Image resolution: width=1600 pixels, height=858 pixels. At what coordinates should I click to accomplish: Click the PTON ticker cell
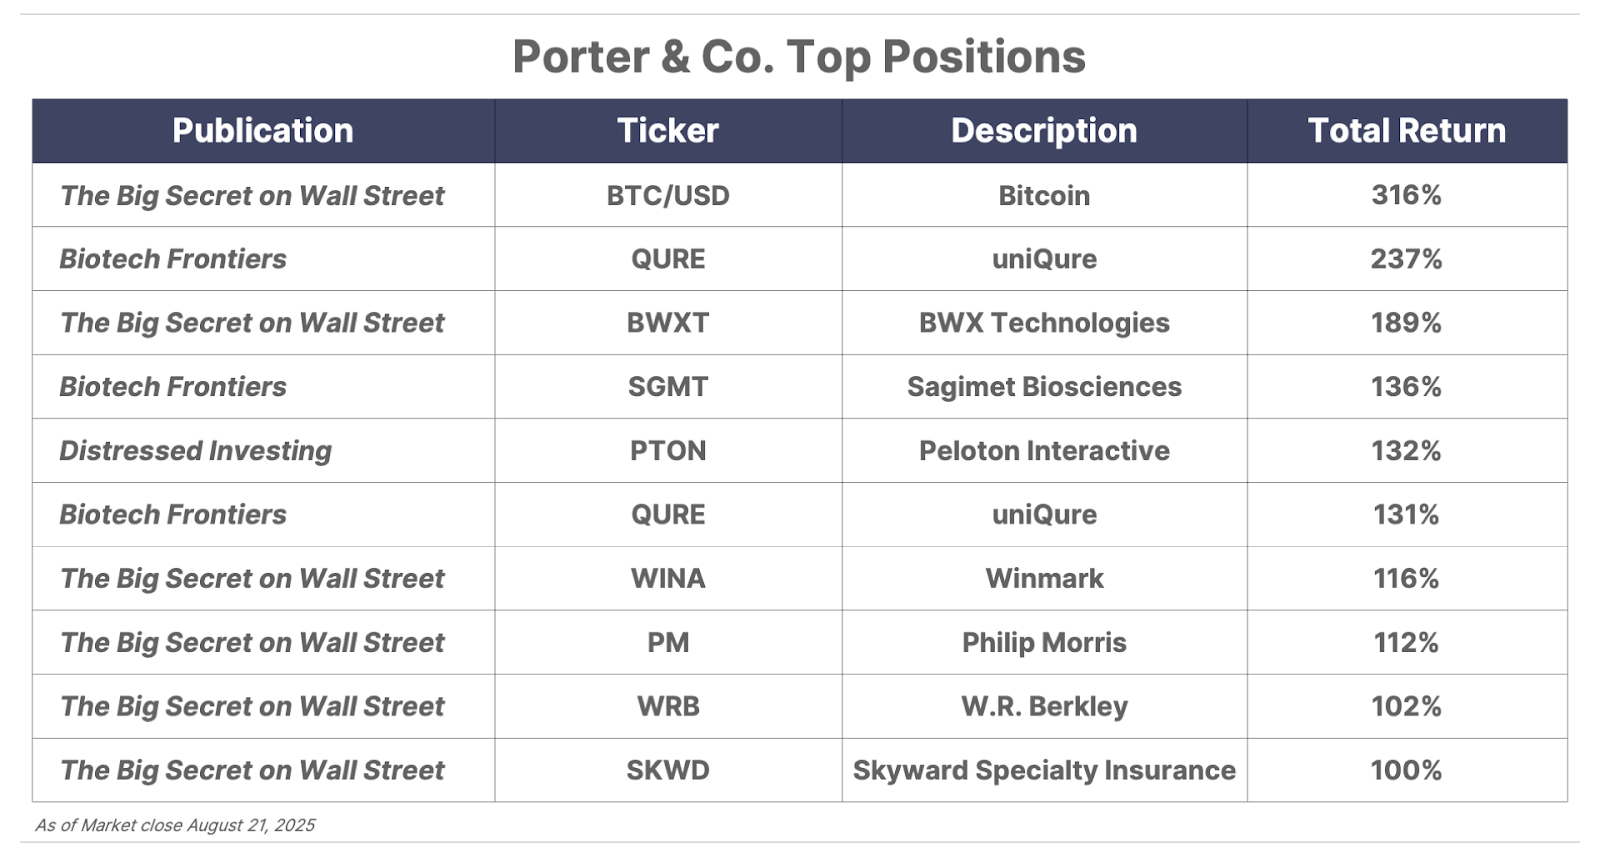tap(668, 451)
